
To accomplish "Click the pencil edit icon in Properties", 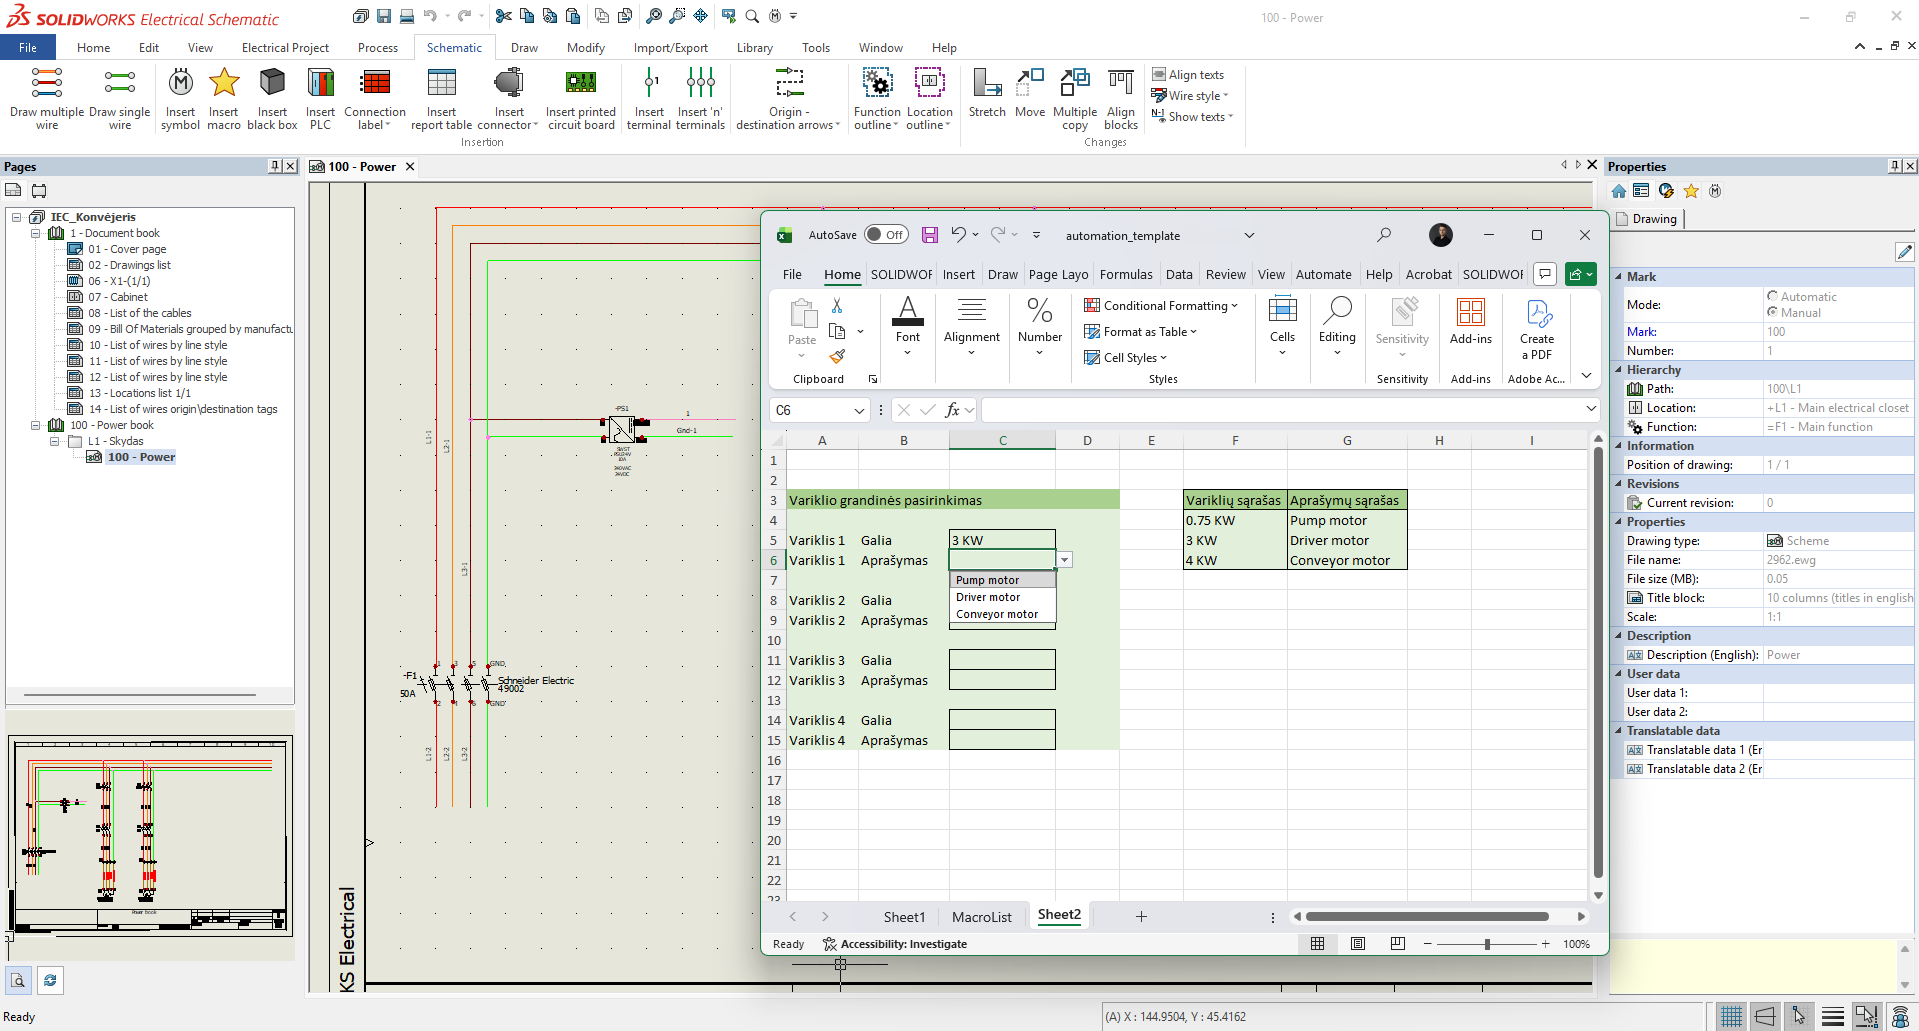I will (x=1904, y=252).
